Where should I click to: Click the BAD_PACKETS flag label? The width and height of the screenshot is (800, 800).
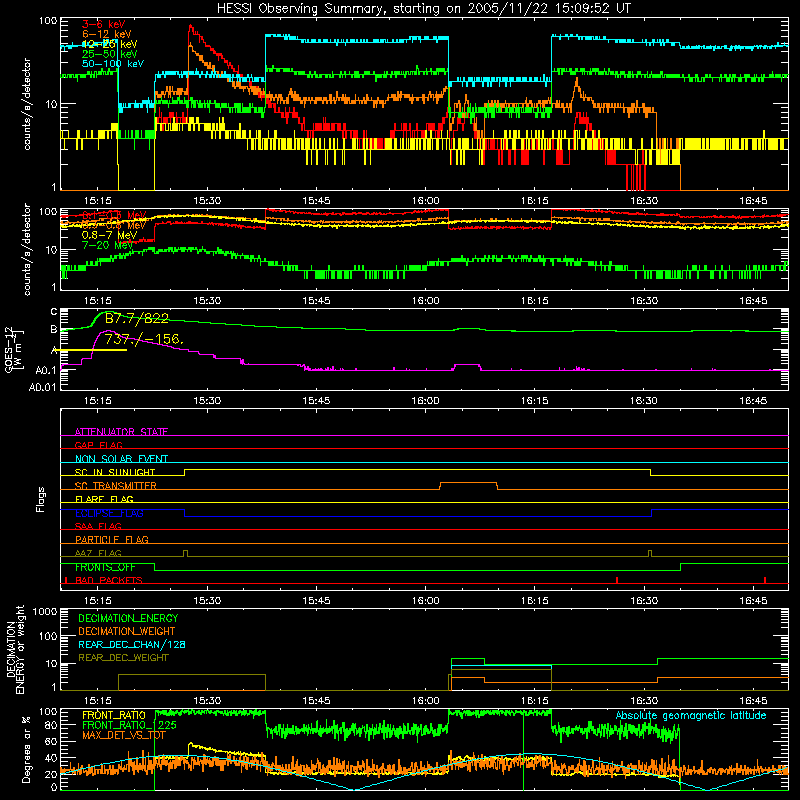109,580
